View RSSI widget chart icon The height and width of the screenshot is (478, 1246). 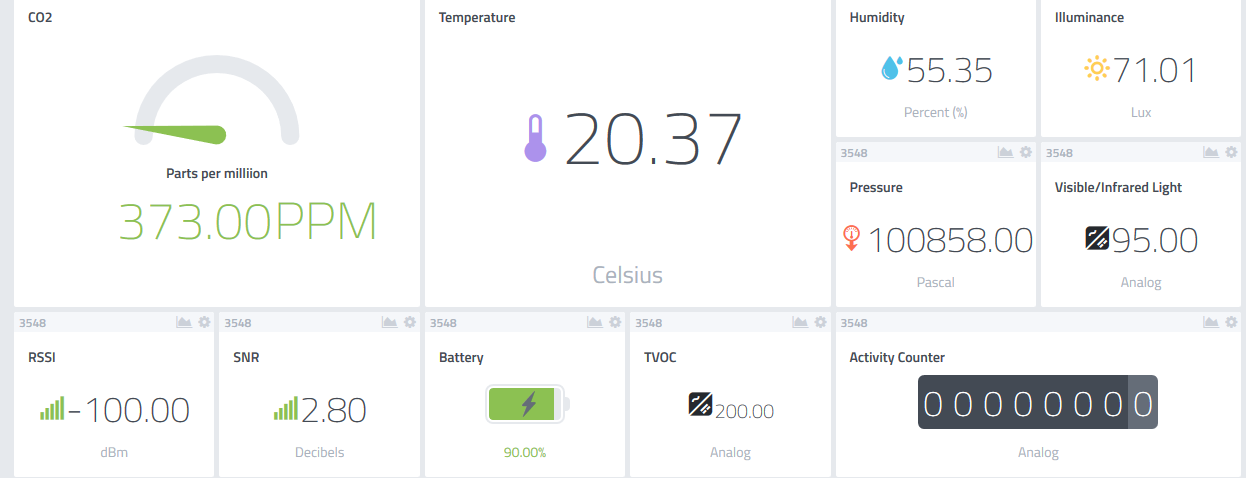pyautogui.click(x=184, y=322)
